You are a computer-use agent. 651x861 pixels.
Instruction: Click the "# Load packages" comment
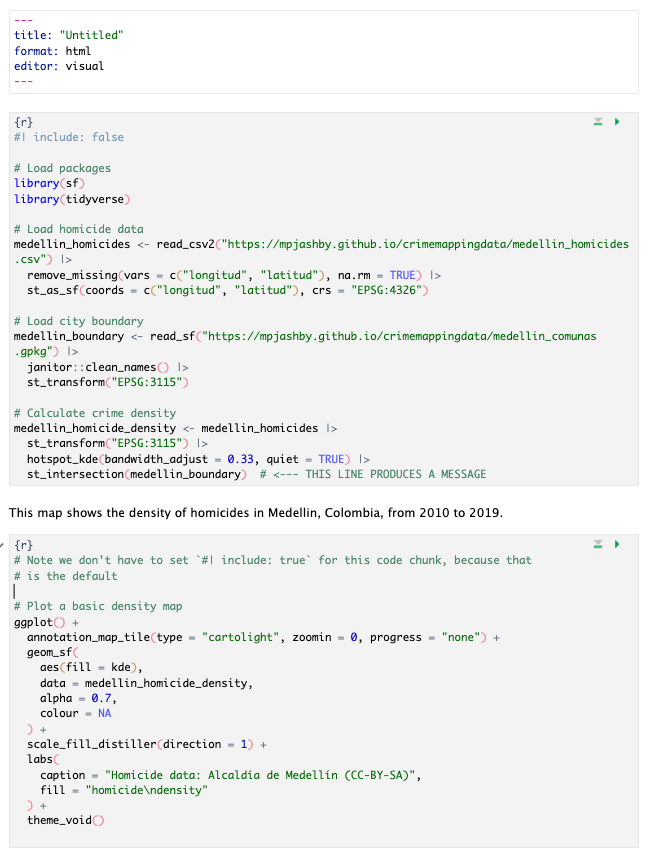coord(62,168)
